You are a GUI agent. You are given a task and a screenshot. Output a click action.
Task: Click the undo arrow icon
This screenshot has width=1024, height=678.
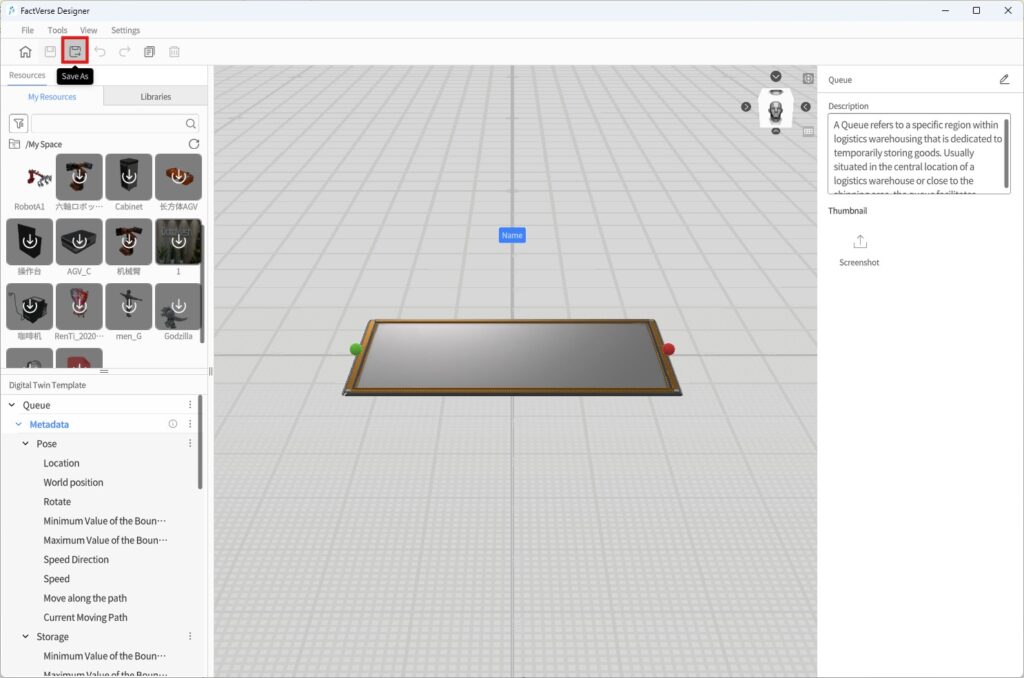[100, 52]
